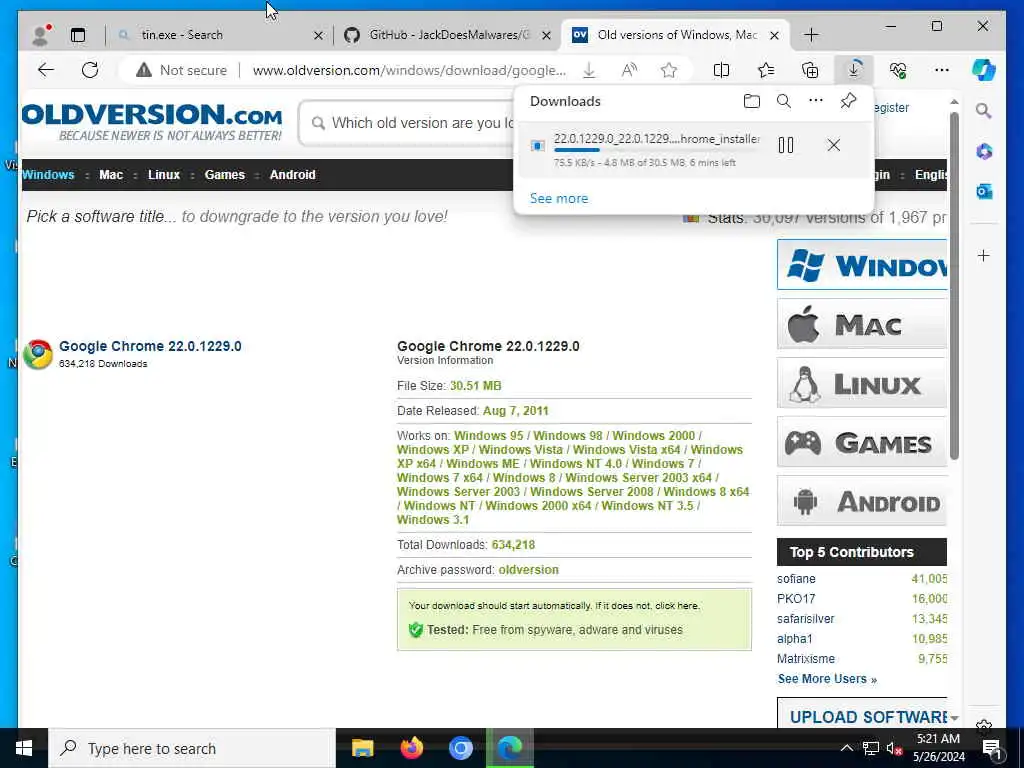Open the Read aloud icon
The image size is (1024, 768).
tap(630, 70)
